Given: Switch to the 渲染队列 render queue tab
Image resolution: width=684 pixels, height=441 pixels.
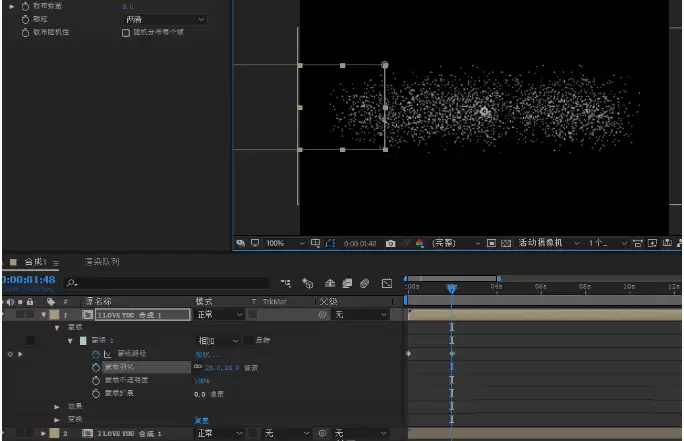Looking at the screenshot, I should pyautogui.click(x=102, y=262).
